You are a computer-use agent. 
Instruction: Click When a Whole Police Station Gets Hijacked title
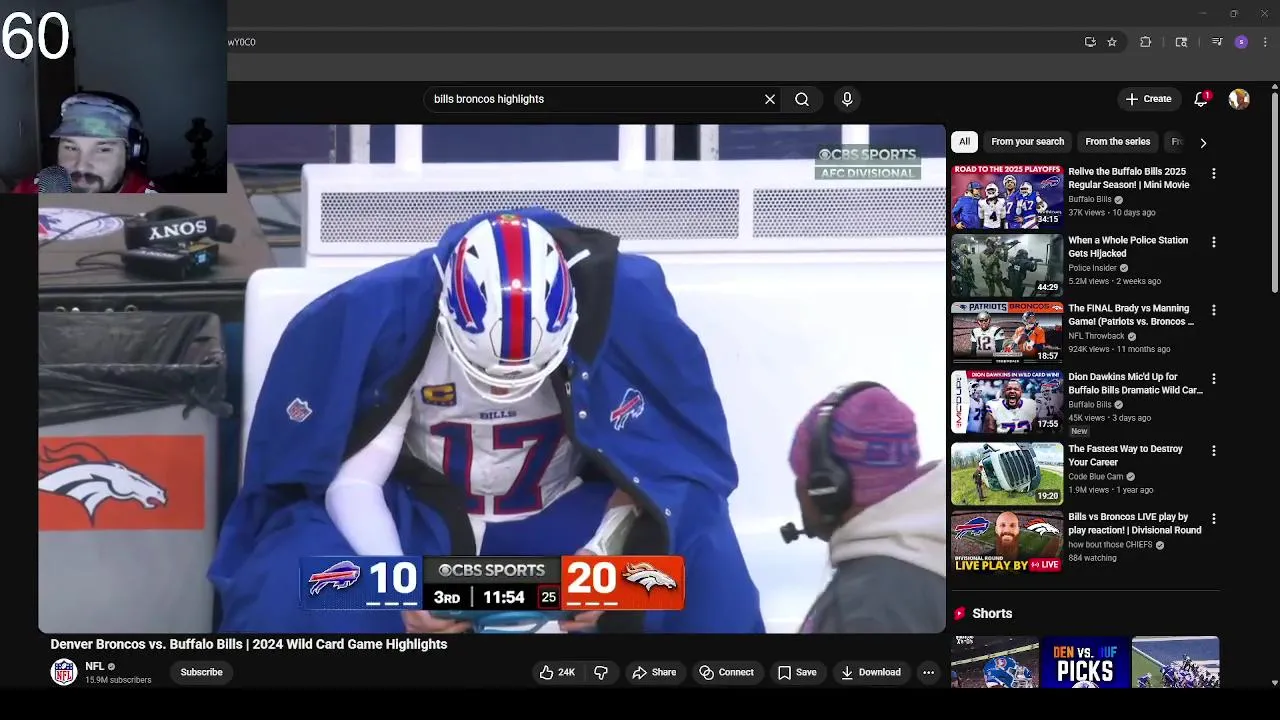(x=1128, y=247)
